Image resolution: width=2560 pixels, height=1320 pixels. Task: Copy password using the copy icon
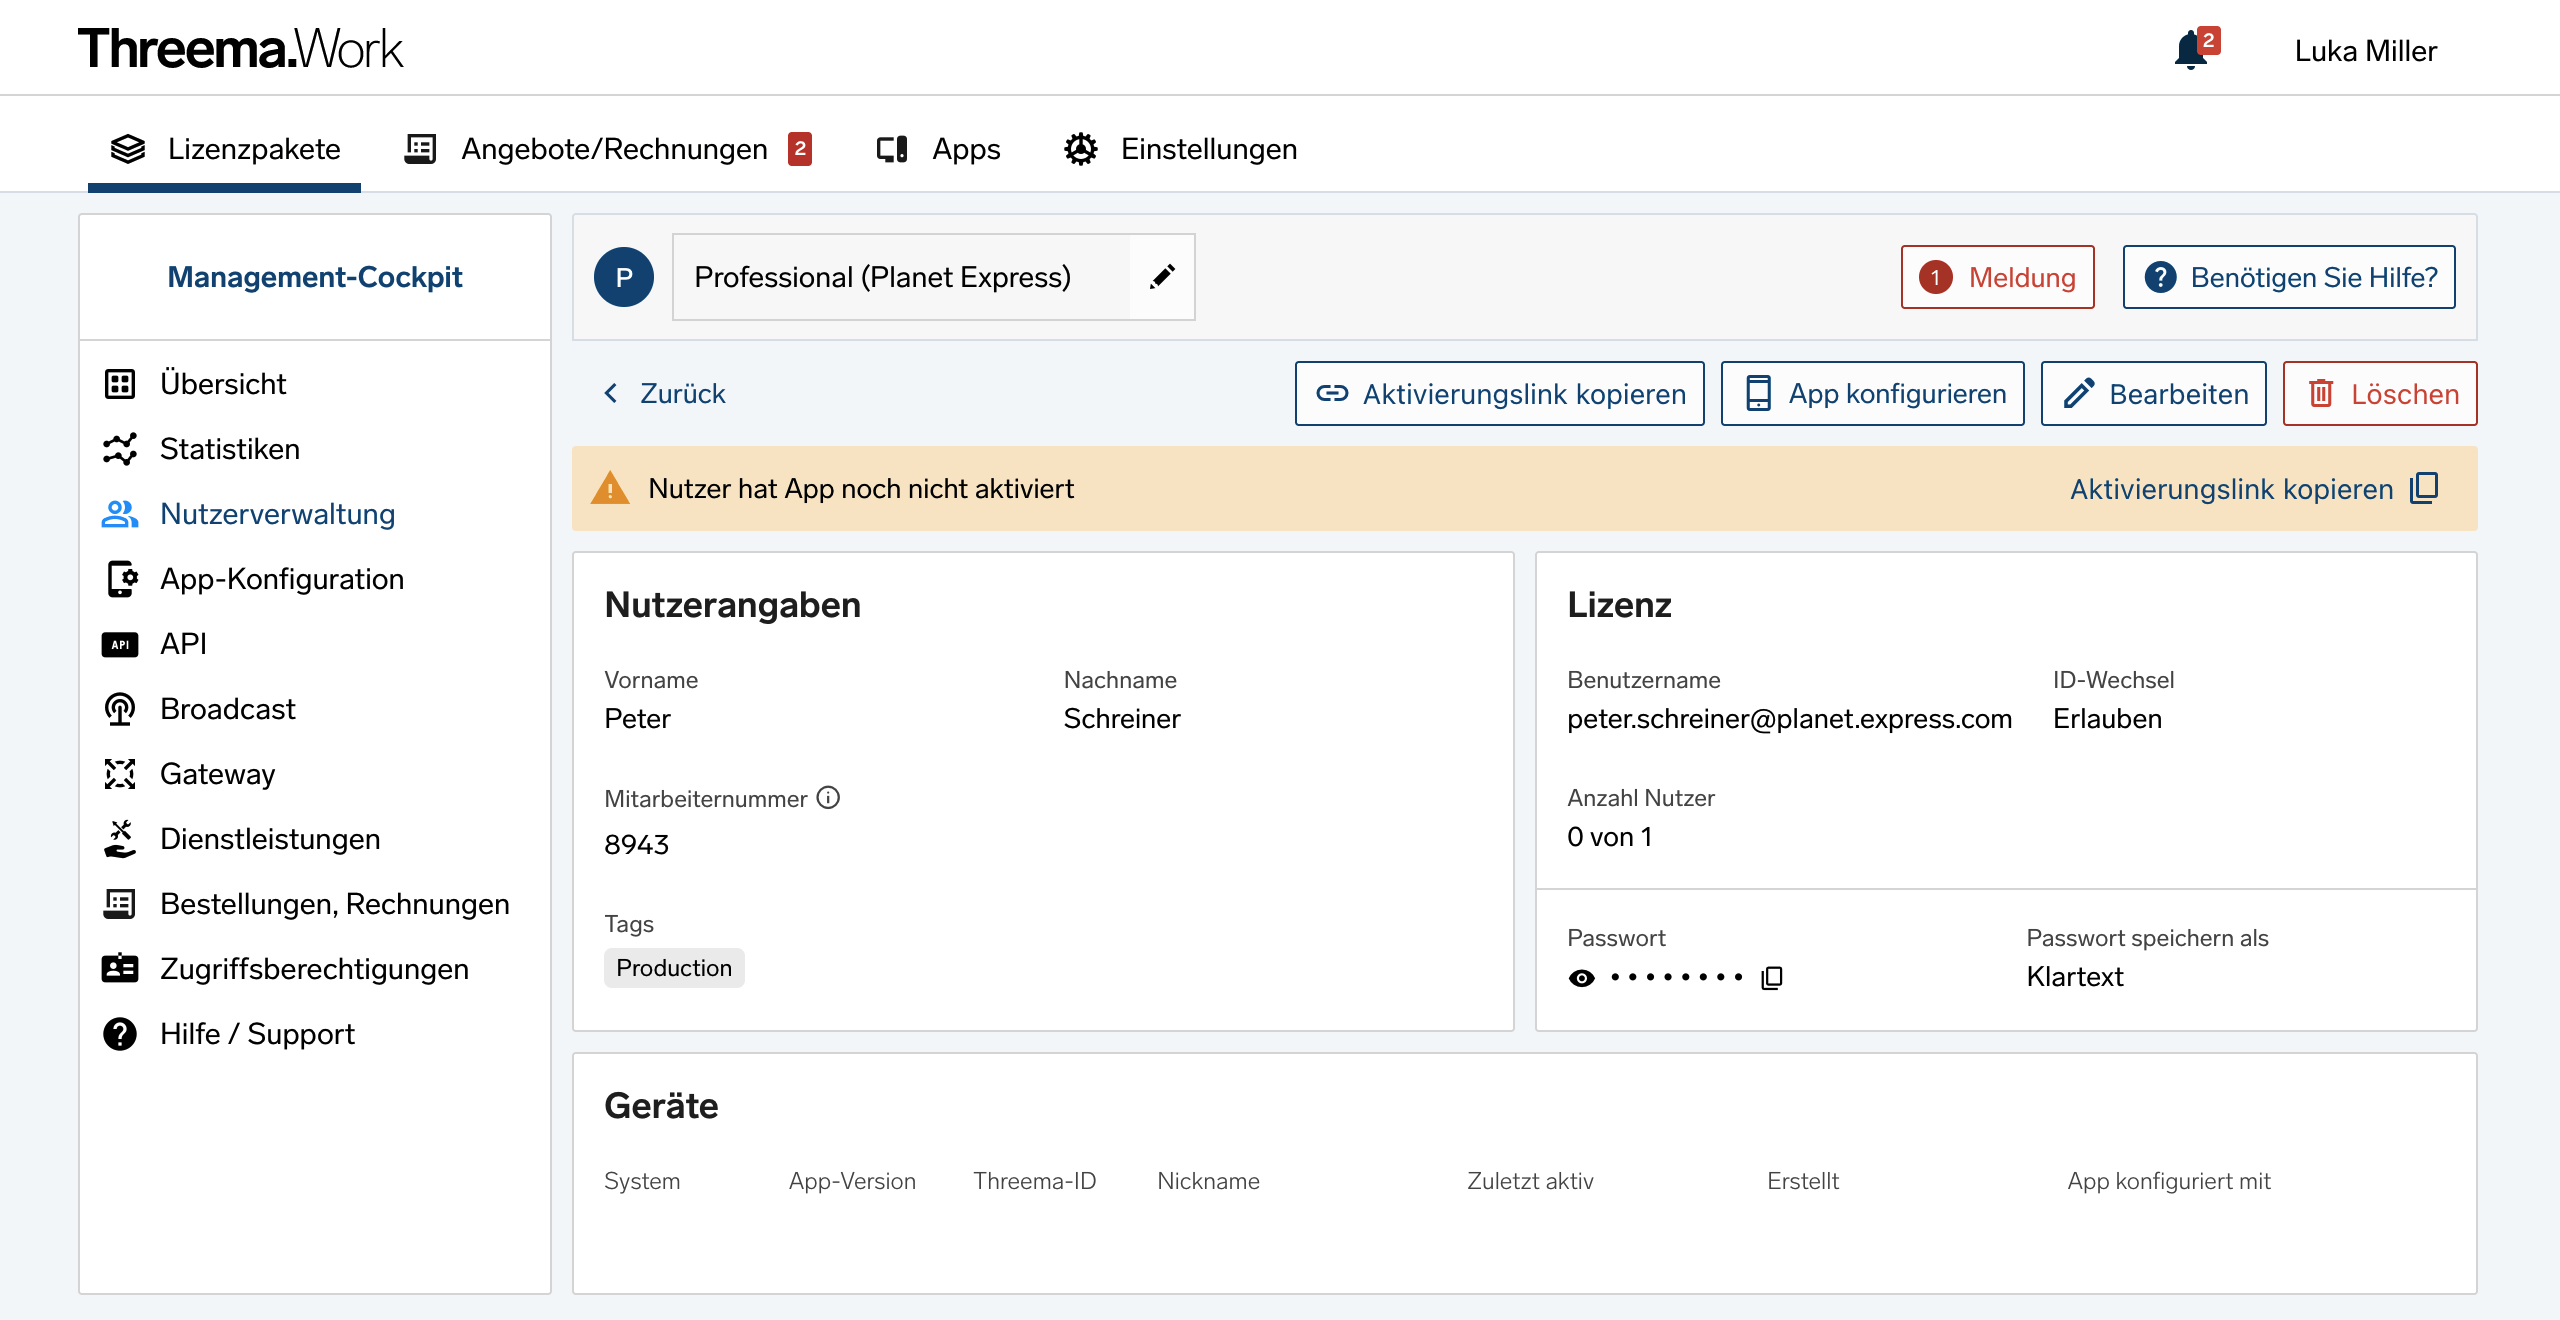pyautogui.click(x=1772, y=977)
